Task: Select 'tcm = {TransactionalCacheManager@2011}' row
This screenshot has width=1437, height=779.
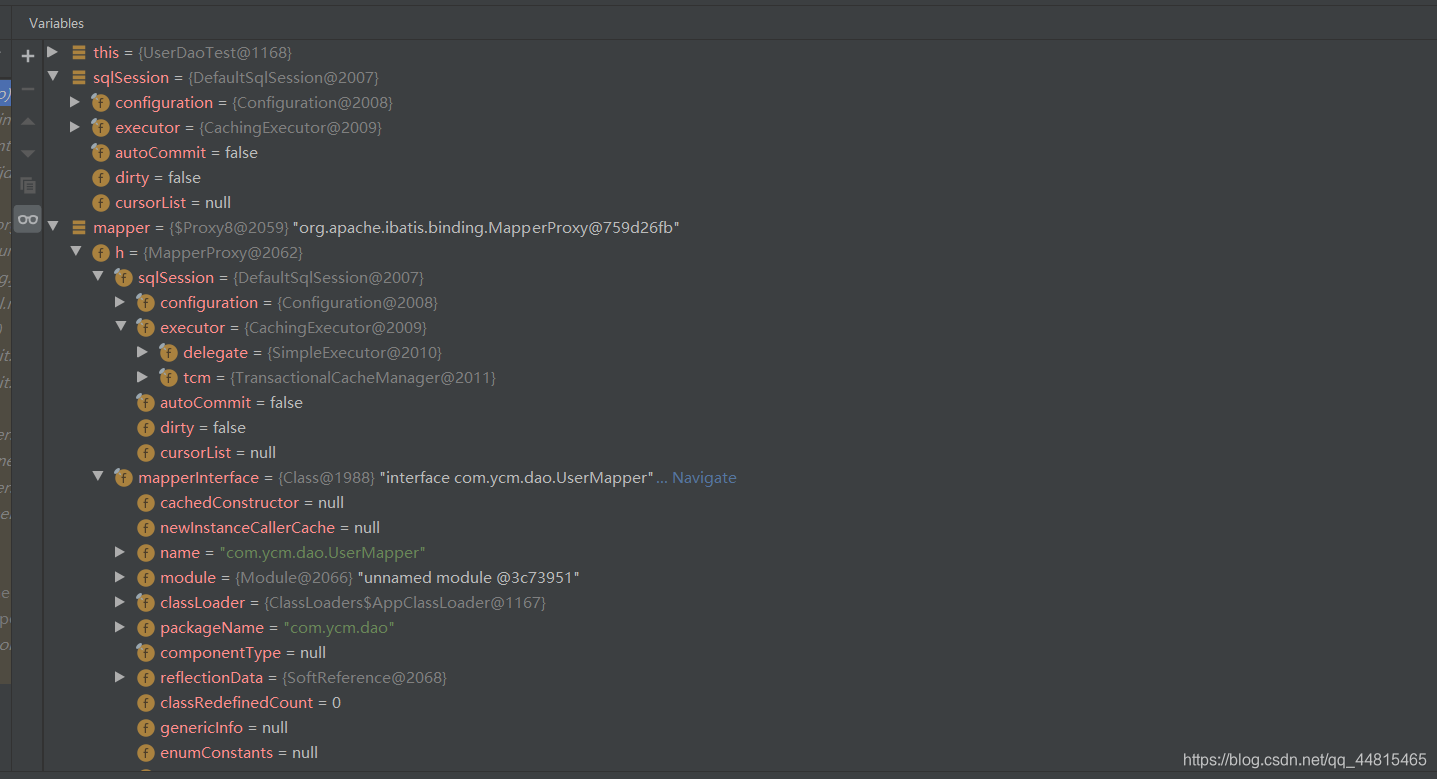Action: pyautogui.click(x=740, y=377)
